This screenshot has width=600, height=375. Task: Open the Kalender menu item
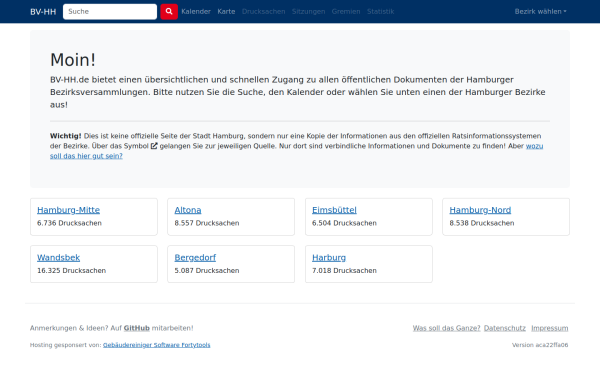click(196, 11)
